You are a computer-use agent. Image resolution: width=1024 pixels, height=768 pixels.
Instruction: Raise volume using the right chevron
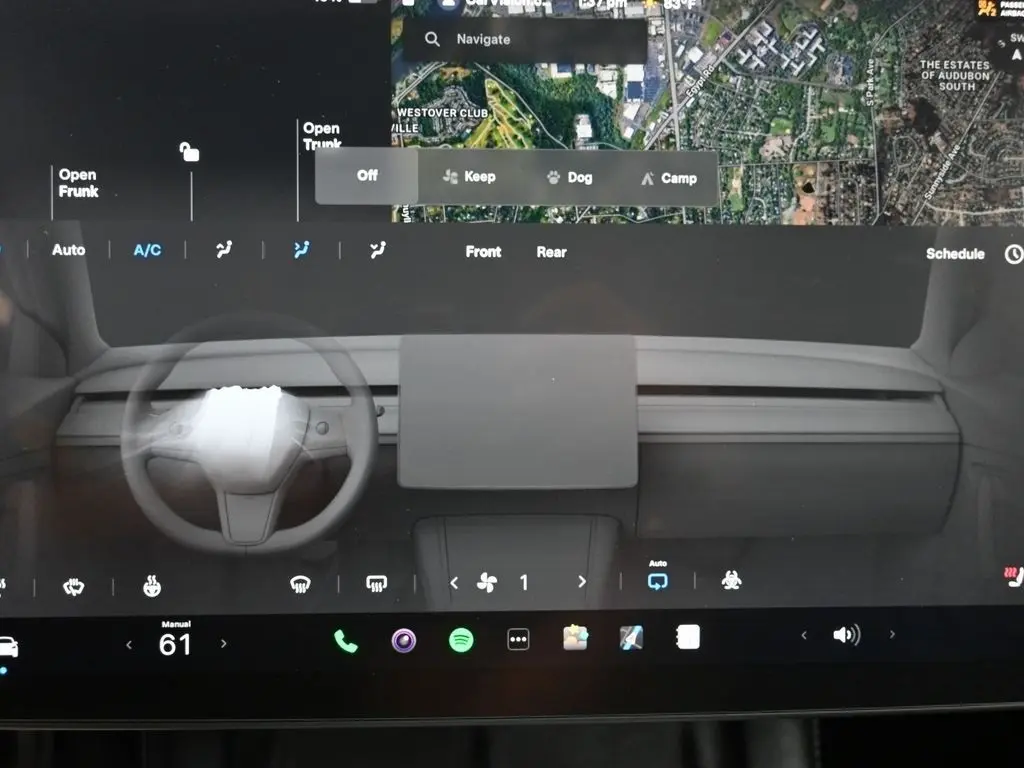[x=892, y=635]
